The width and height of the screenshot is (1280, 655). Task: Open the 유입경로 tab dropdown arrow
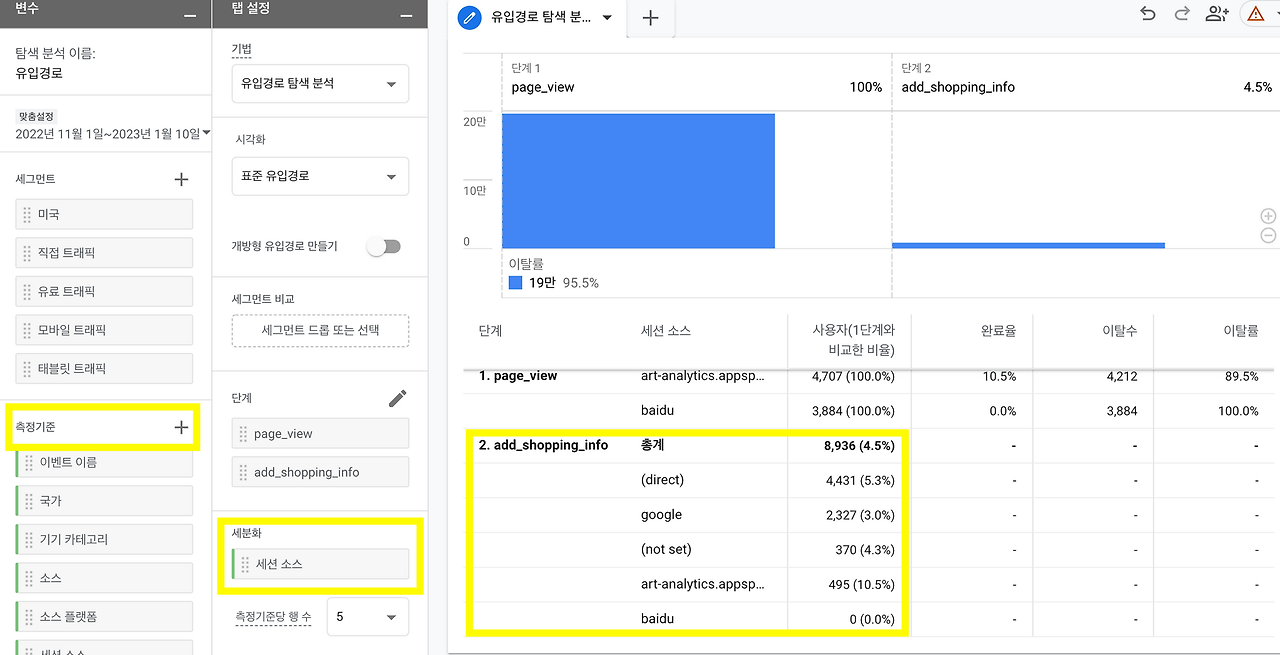click(x=607, y=18)
